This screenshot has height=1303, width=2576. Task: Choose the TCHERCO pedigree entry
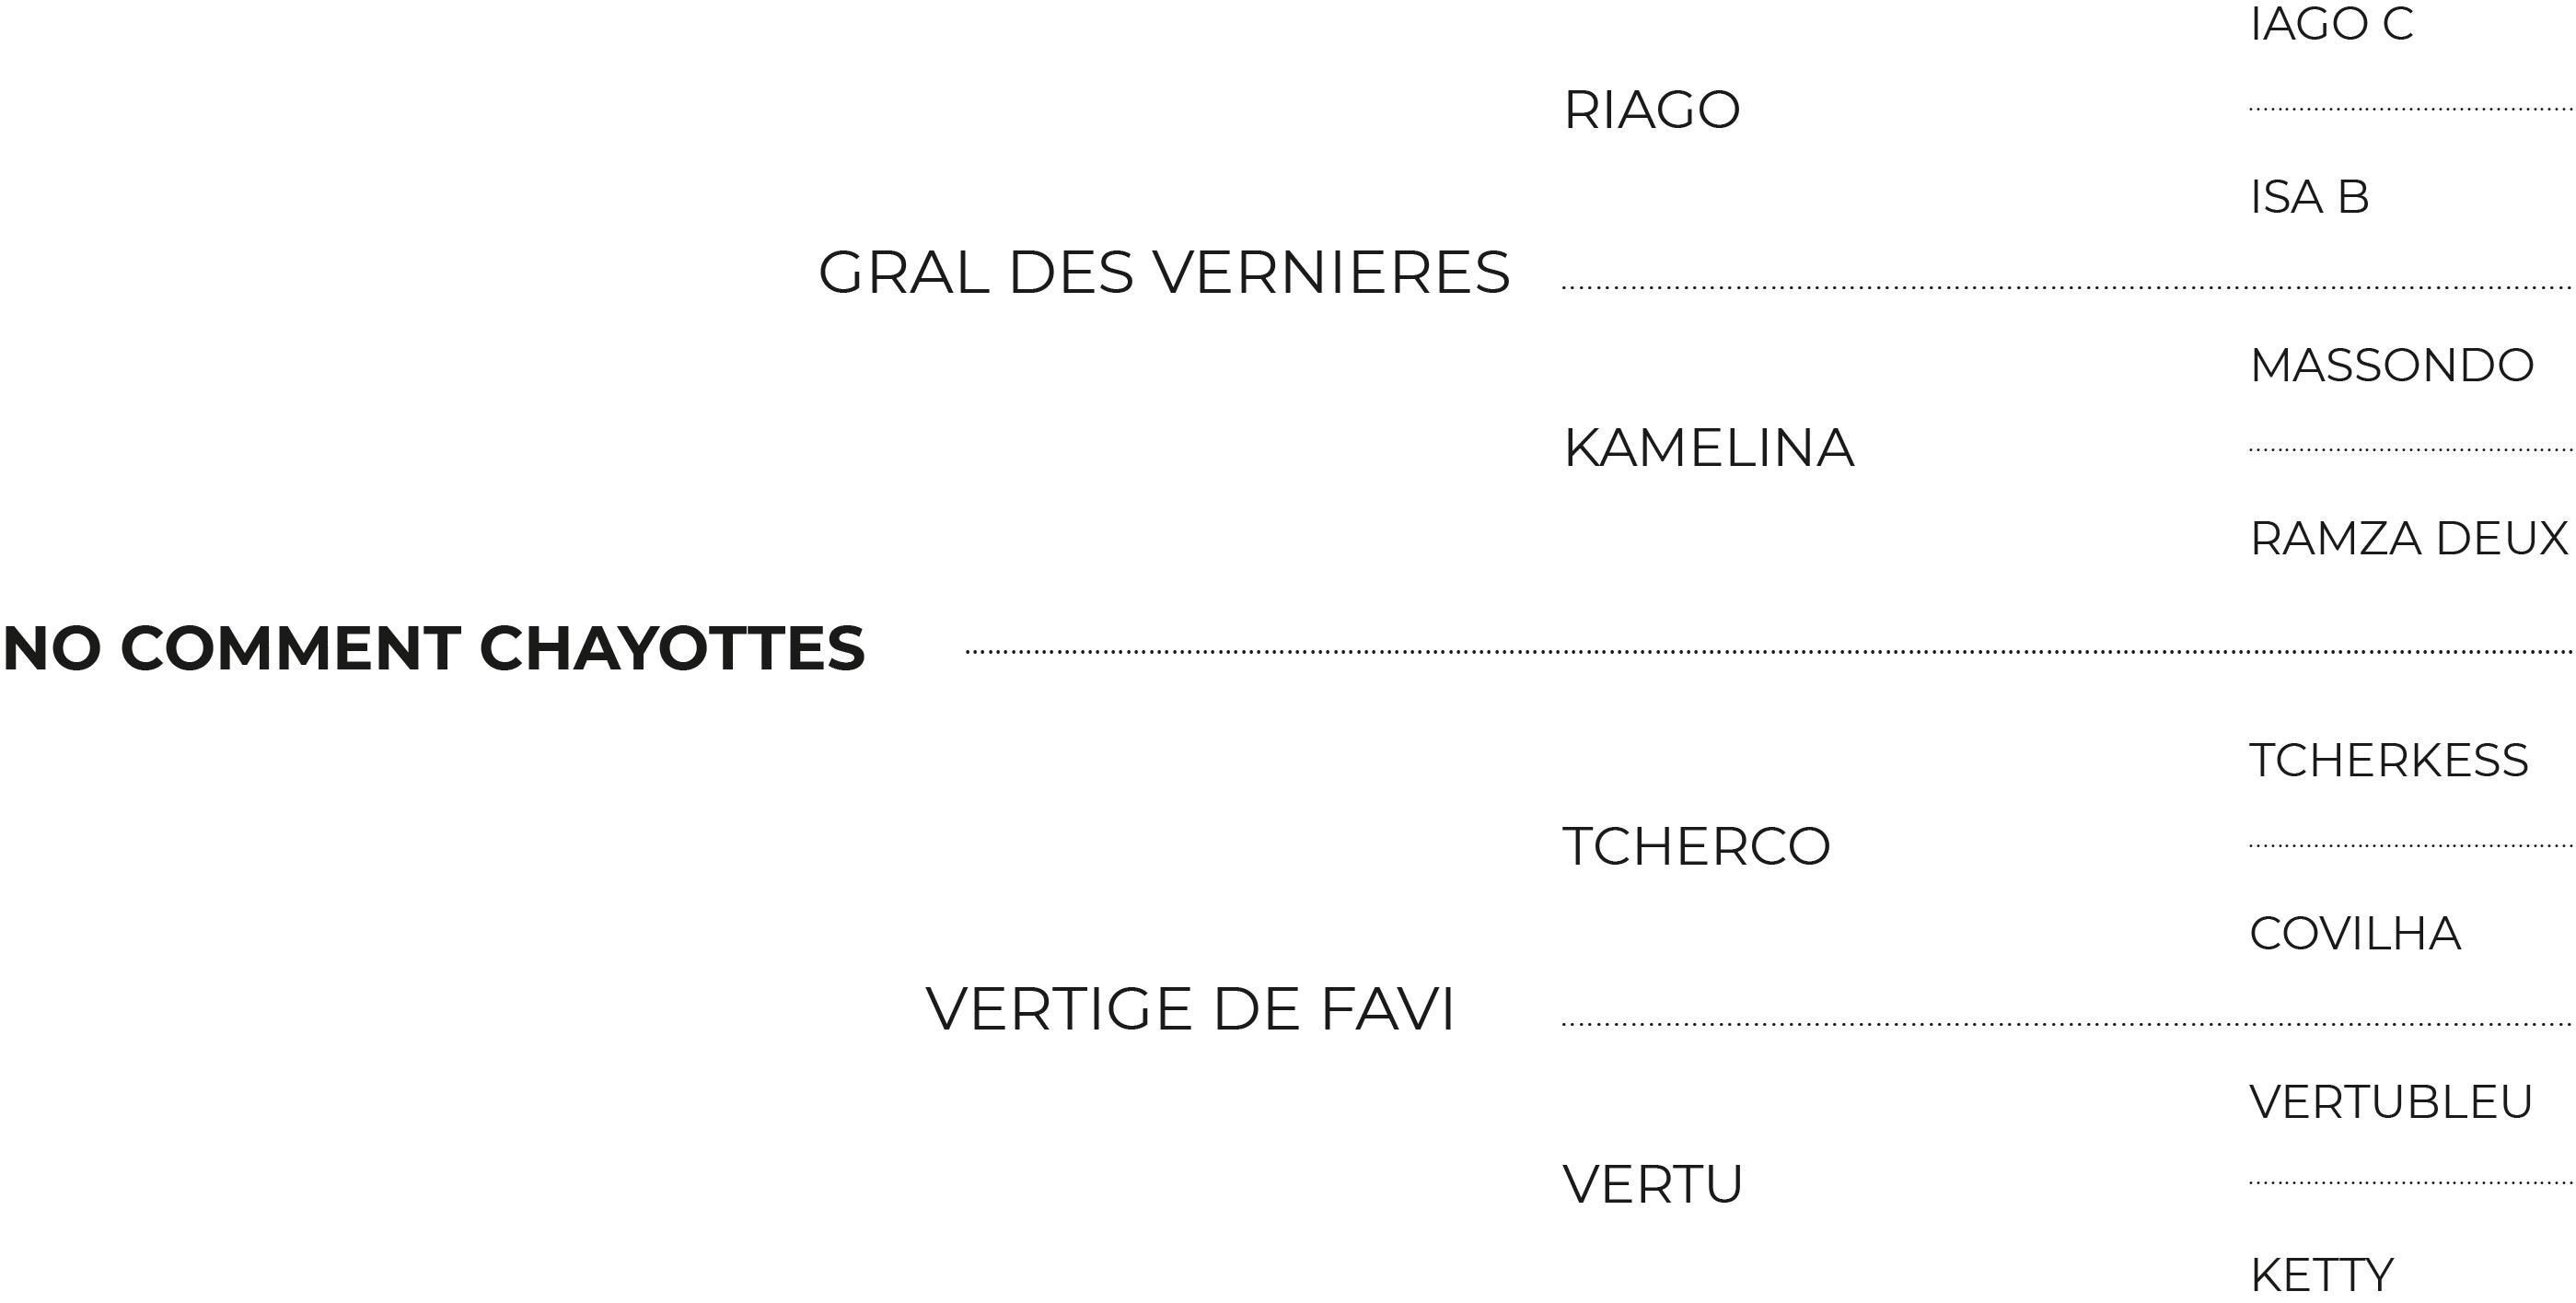(1696, 846)
